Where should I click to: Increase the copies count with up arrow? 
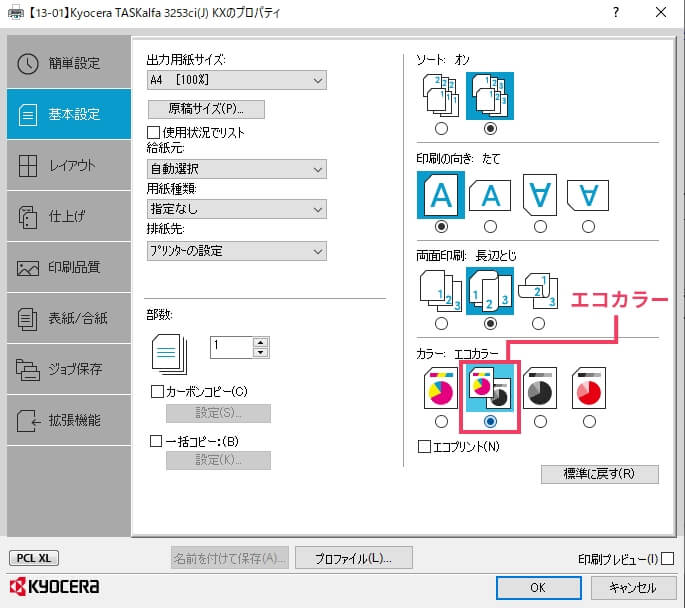[261, 342]
